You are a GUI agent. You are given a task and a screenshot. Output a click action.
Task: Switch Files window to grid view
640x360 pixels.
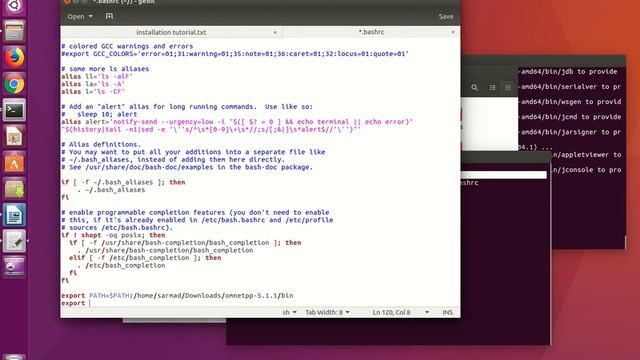pyautogui.click(x=492, y=87)
